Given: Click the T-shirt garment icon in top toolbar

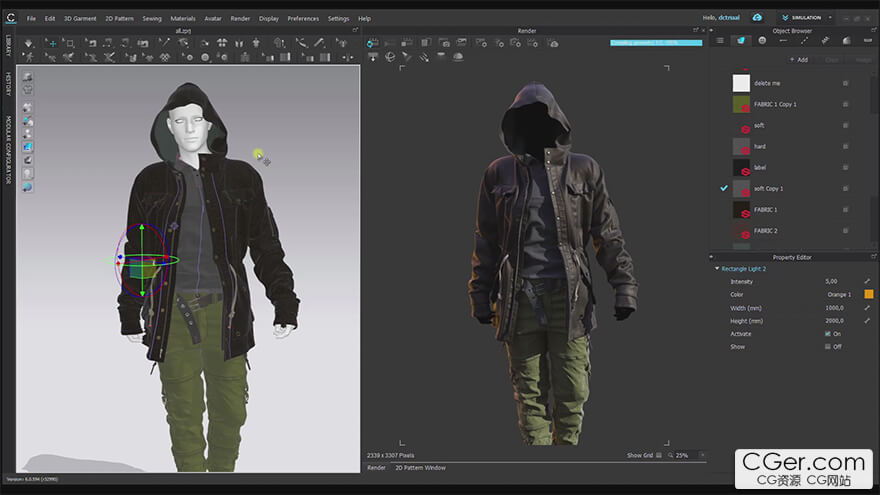Looking at the screenshot, I should click(256, 43).
